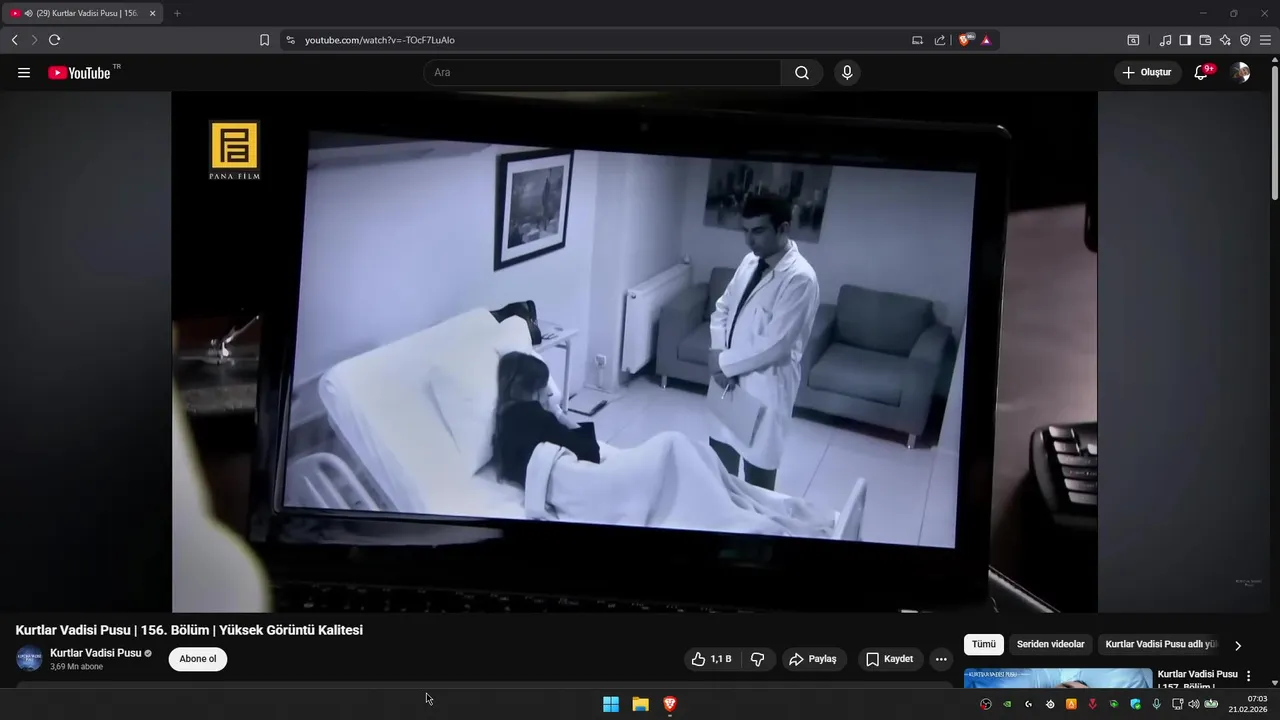Open the network tray icon
The height and width of the screenshot is (720, 1280).
1178,704
